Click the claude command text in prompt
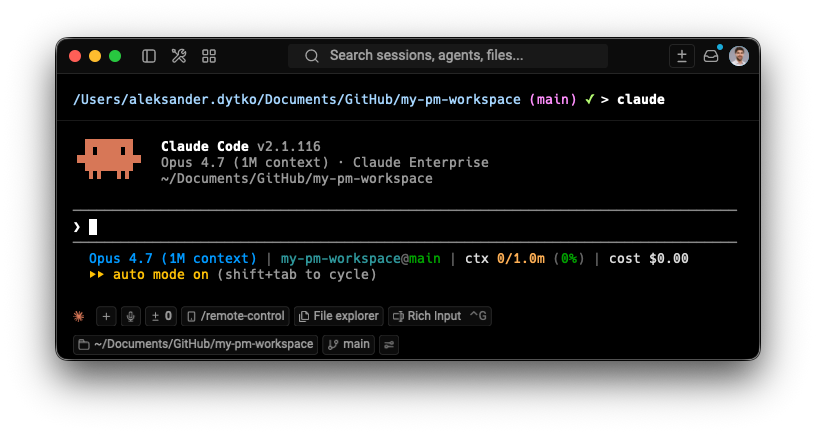Viewport: 816px width, 434px height. (641, 99)
